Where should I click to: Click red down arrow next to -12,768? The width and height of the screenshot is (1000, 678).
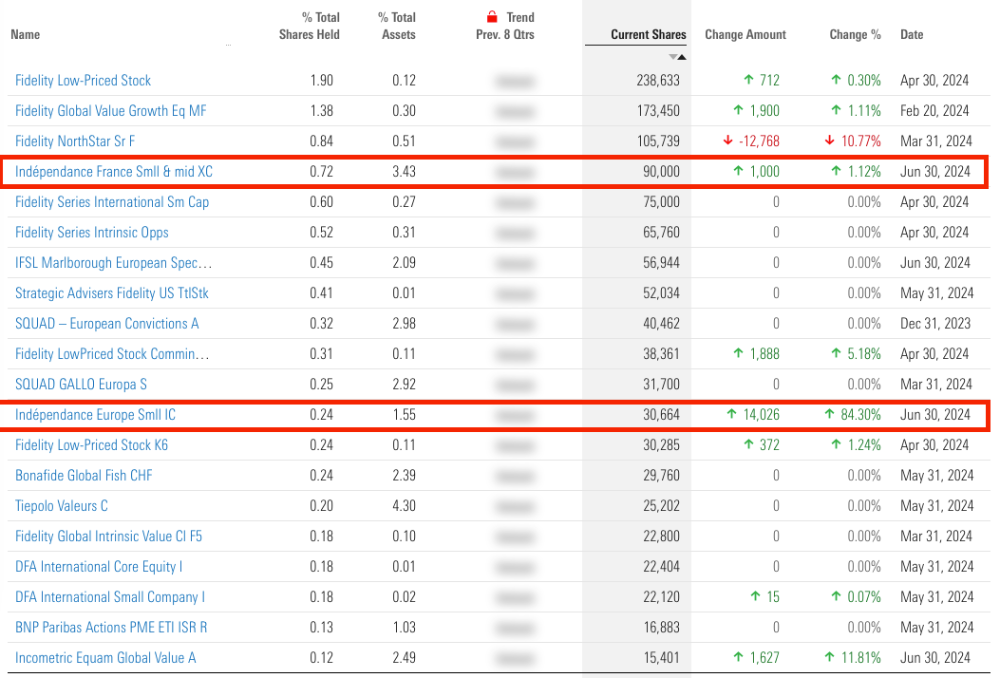(727, 141)
